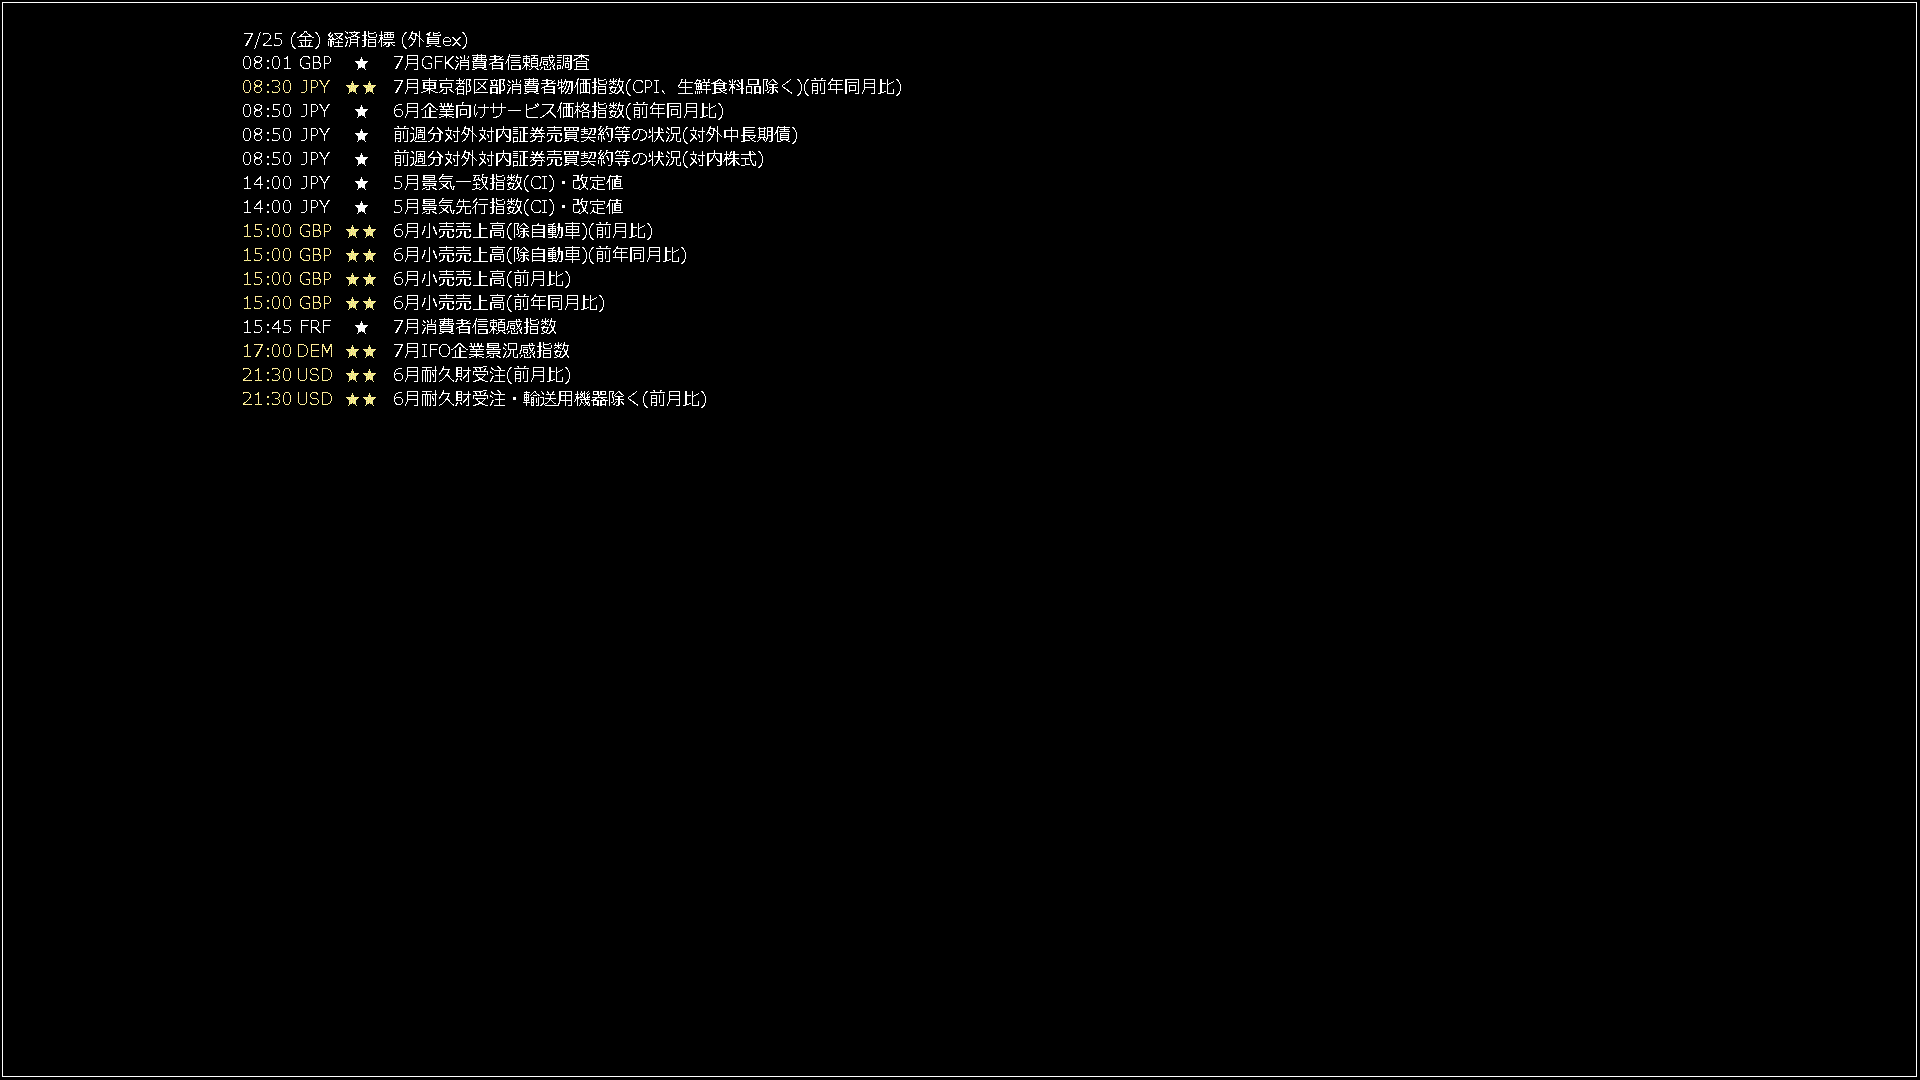This screenshot has height=1080, width=1920.
Task: Select 7月消費者信頼感指数 entry
Action: pyautogui.click(x=475, y=327)
